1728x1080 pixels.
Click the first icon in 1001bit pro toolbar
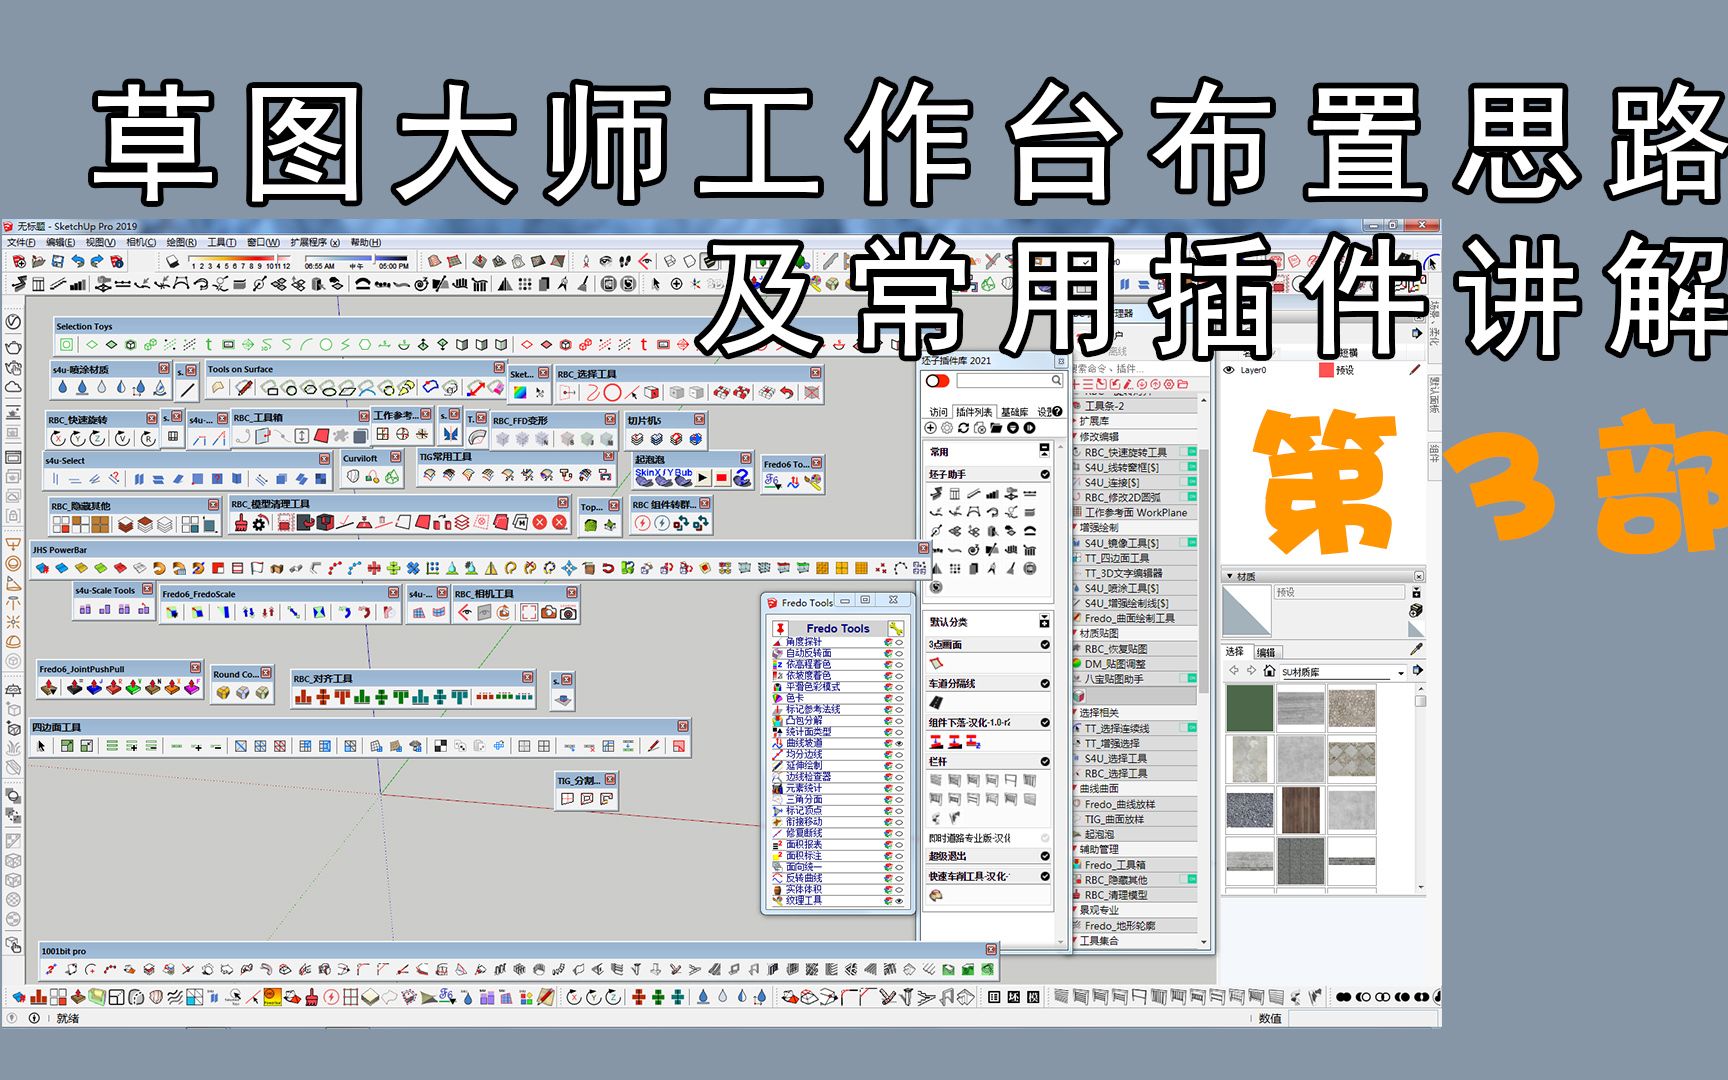click(x=50, y=969)
